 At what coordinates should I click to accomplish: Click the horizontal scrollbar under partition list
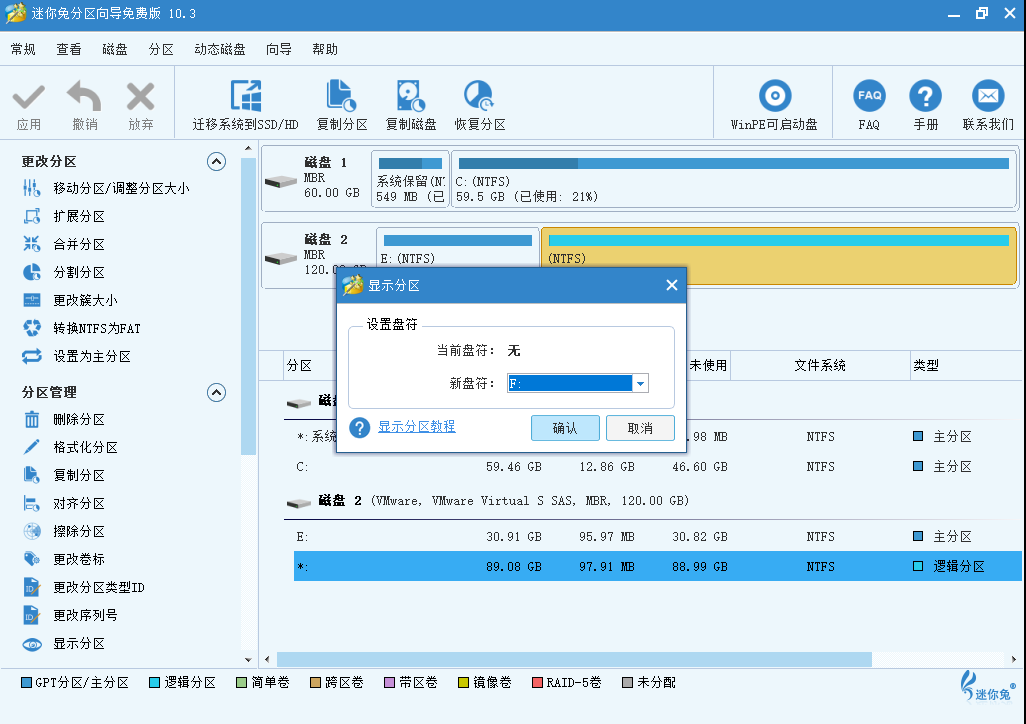coord(574,659)
